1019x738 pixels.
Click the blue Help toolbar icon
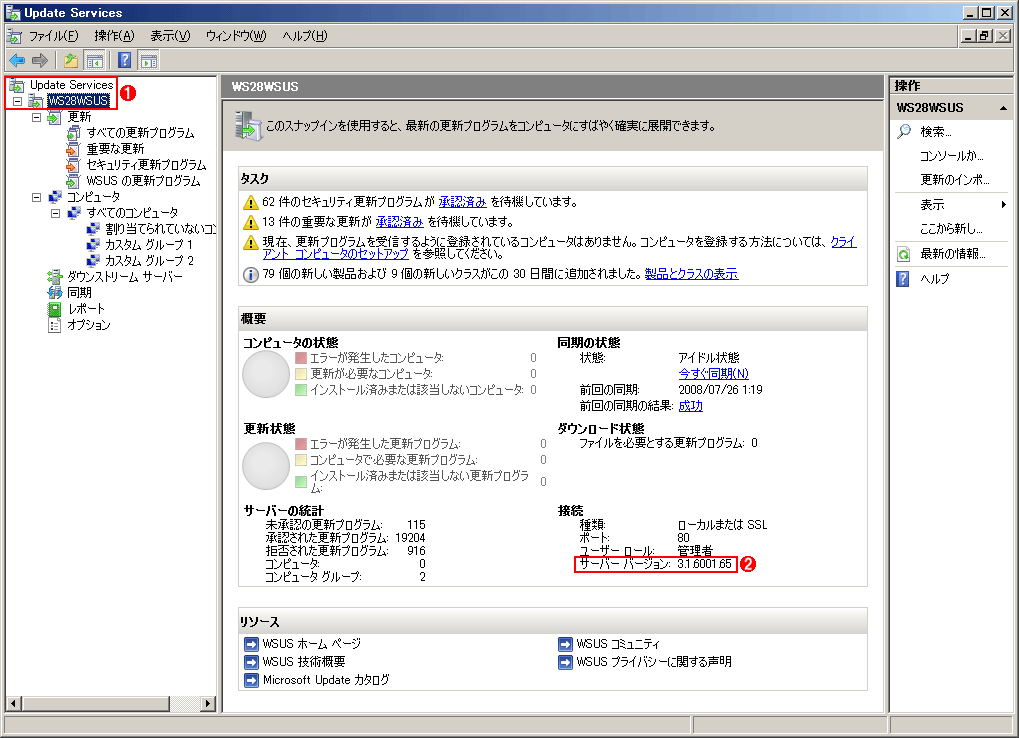(124, 61)
